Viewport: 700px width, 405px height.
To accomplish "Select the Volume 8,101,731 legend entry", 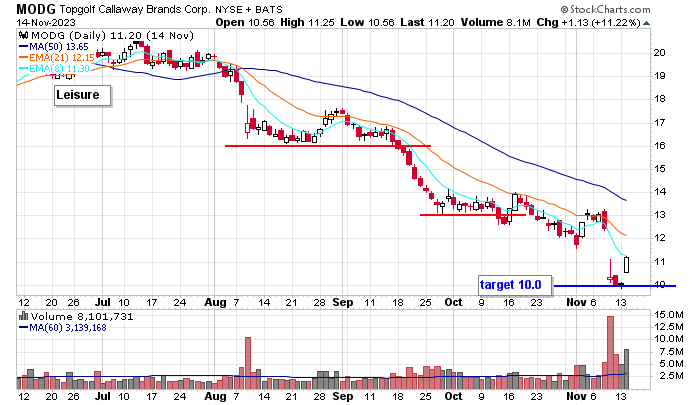I will pyautogui.click(x=82, y=317).
